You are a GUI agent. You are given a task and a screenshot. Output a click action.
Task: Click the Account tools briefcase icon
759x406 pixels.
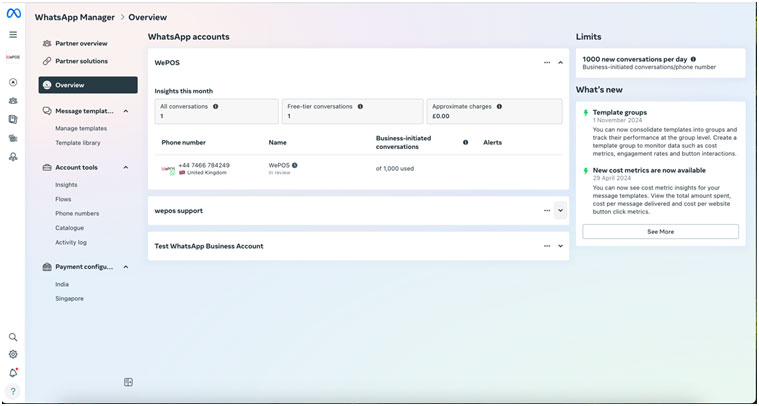[x=47, y=167]
